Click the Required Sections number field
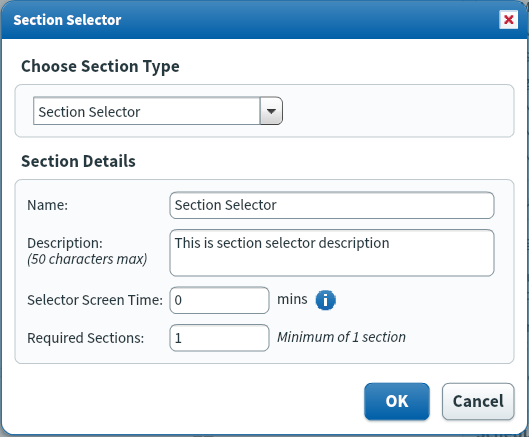Image resolution: width=529 pixels, height=437 pixels. pos(219,338)
